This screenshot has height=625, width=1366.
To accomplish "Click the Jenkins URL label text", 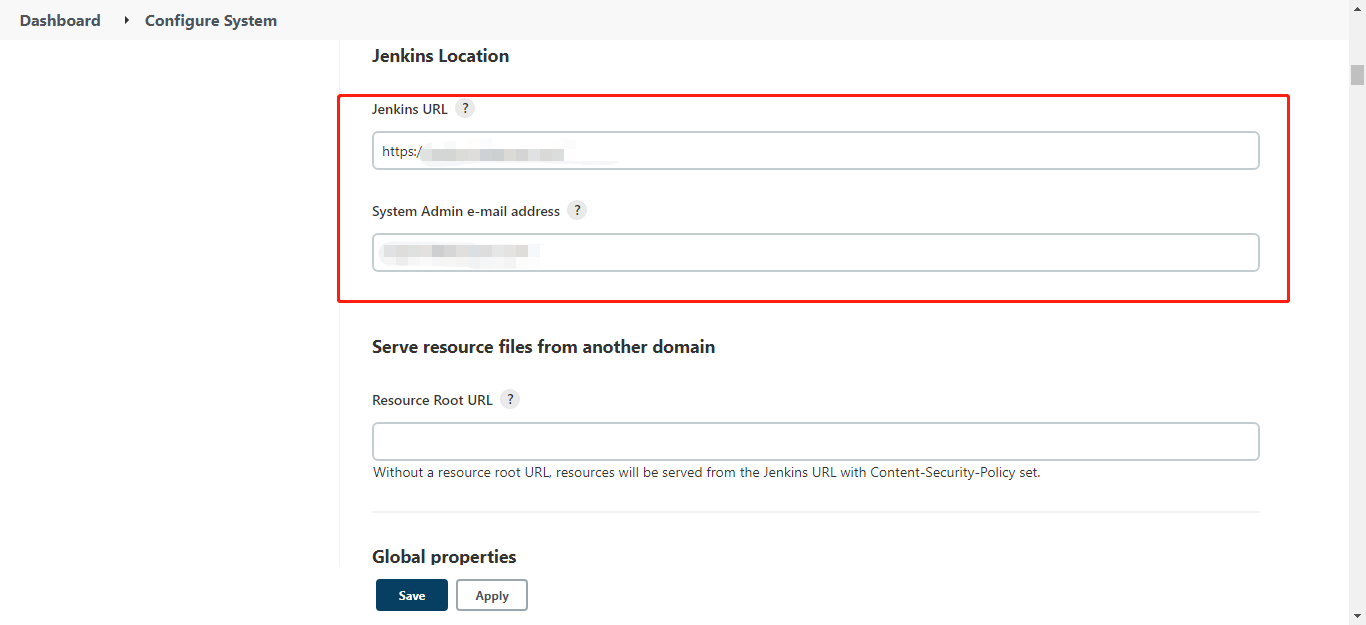I will 410,109.
